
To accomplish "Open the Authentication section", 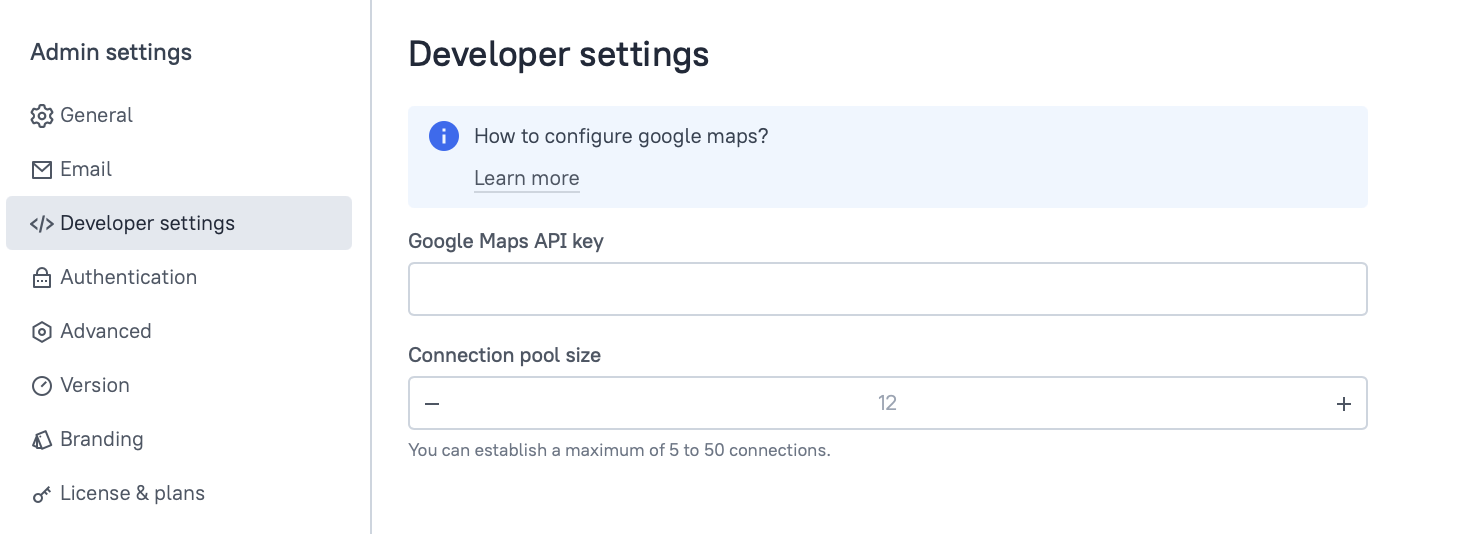I will [128, 277].
